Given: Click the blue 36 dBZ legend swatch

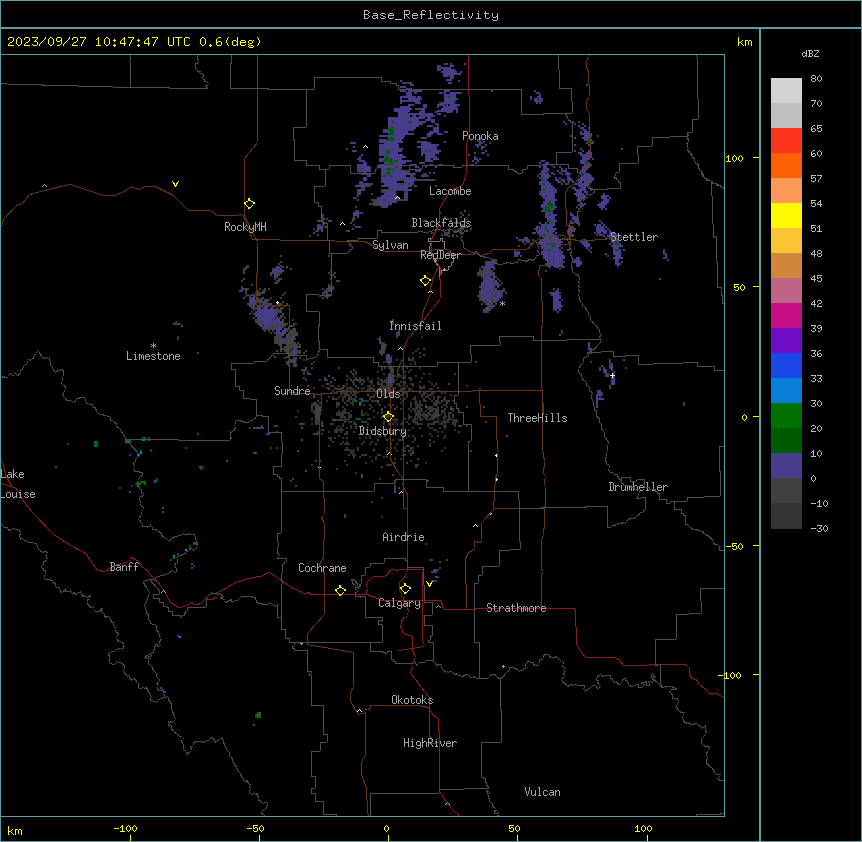Looking at the screenshot, I should pyautogui.click(x=786, y=365).
